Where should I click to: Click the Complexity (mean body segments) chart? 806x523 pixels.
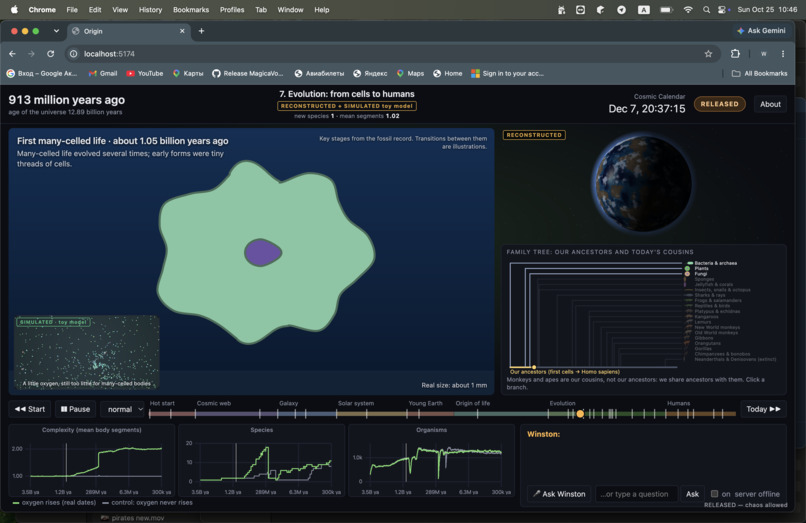pos(91,461)
